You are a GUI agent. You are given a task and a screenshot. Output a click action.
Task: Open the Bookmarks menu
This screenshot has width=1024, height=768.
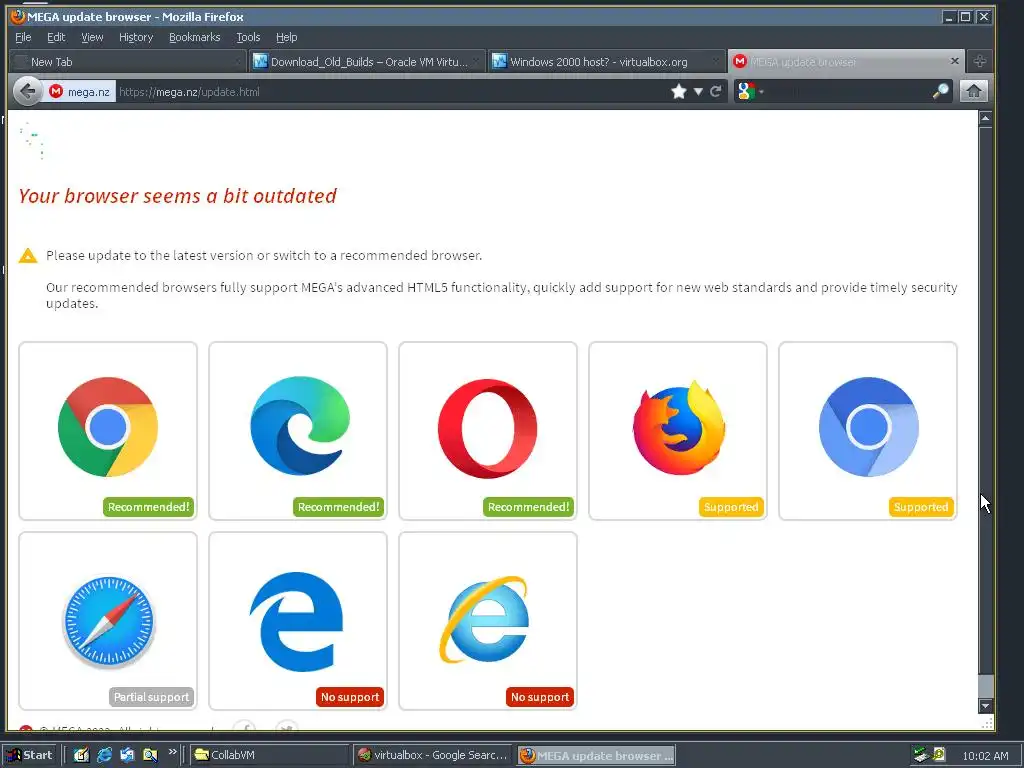tap(195, 37)
